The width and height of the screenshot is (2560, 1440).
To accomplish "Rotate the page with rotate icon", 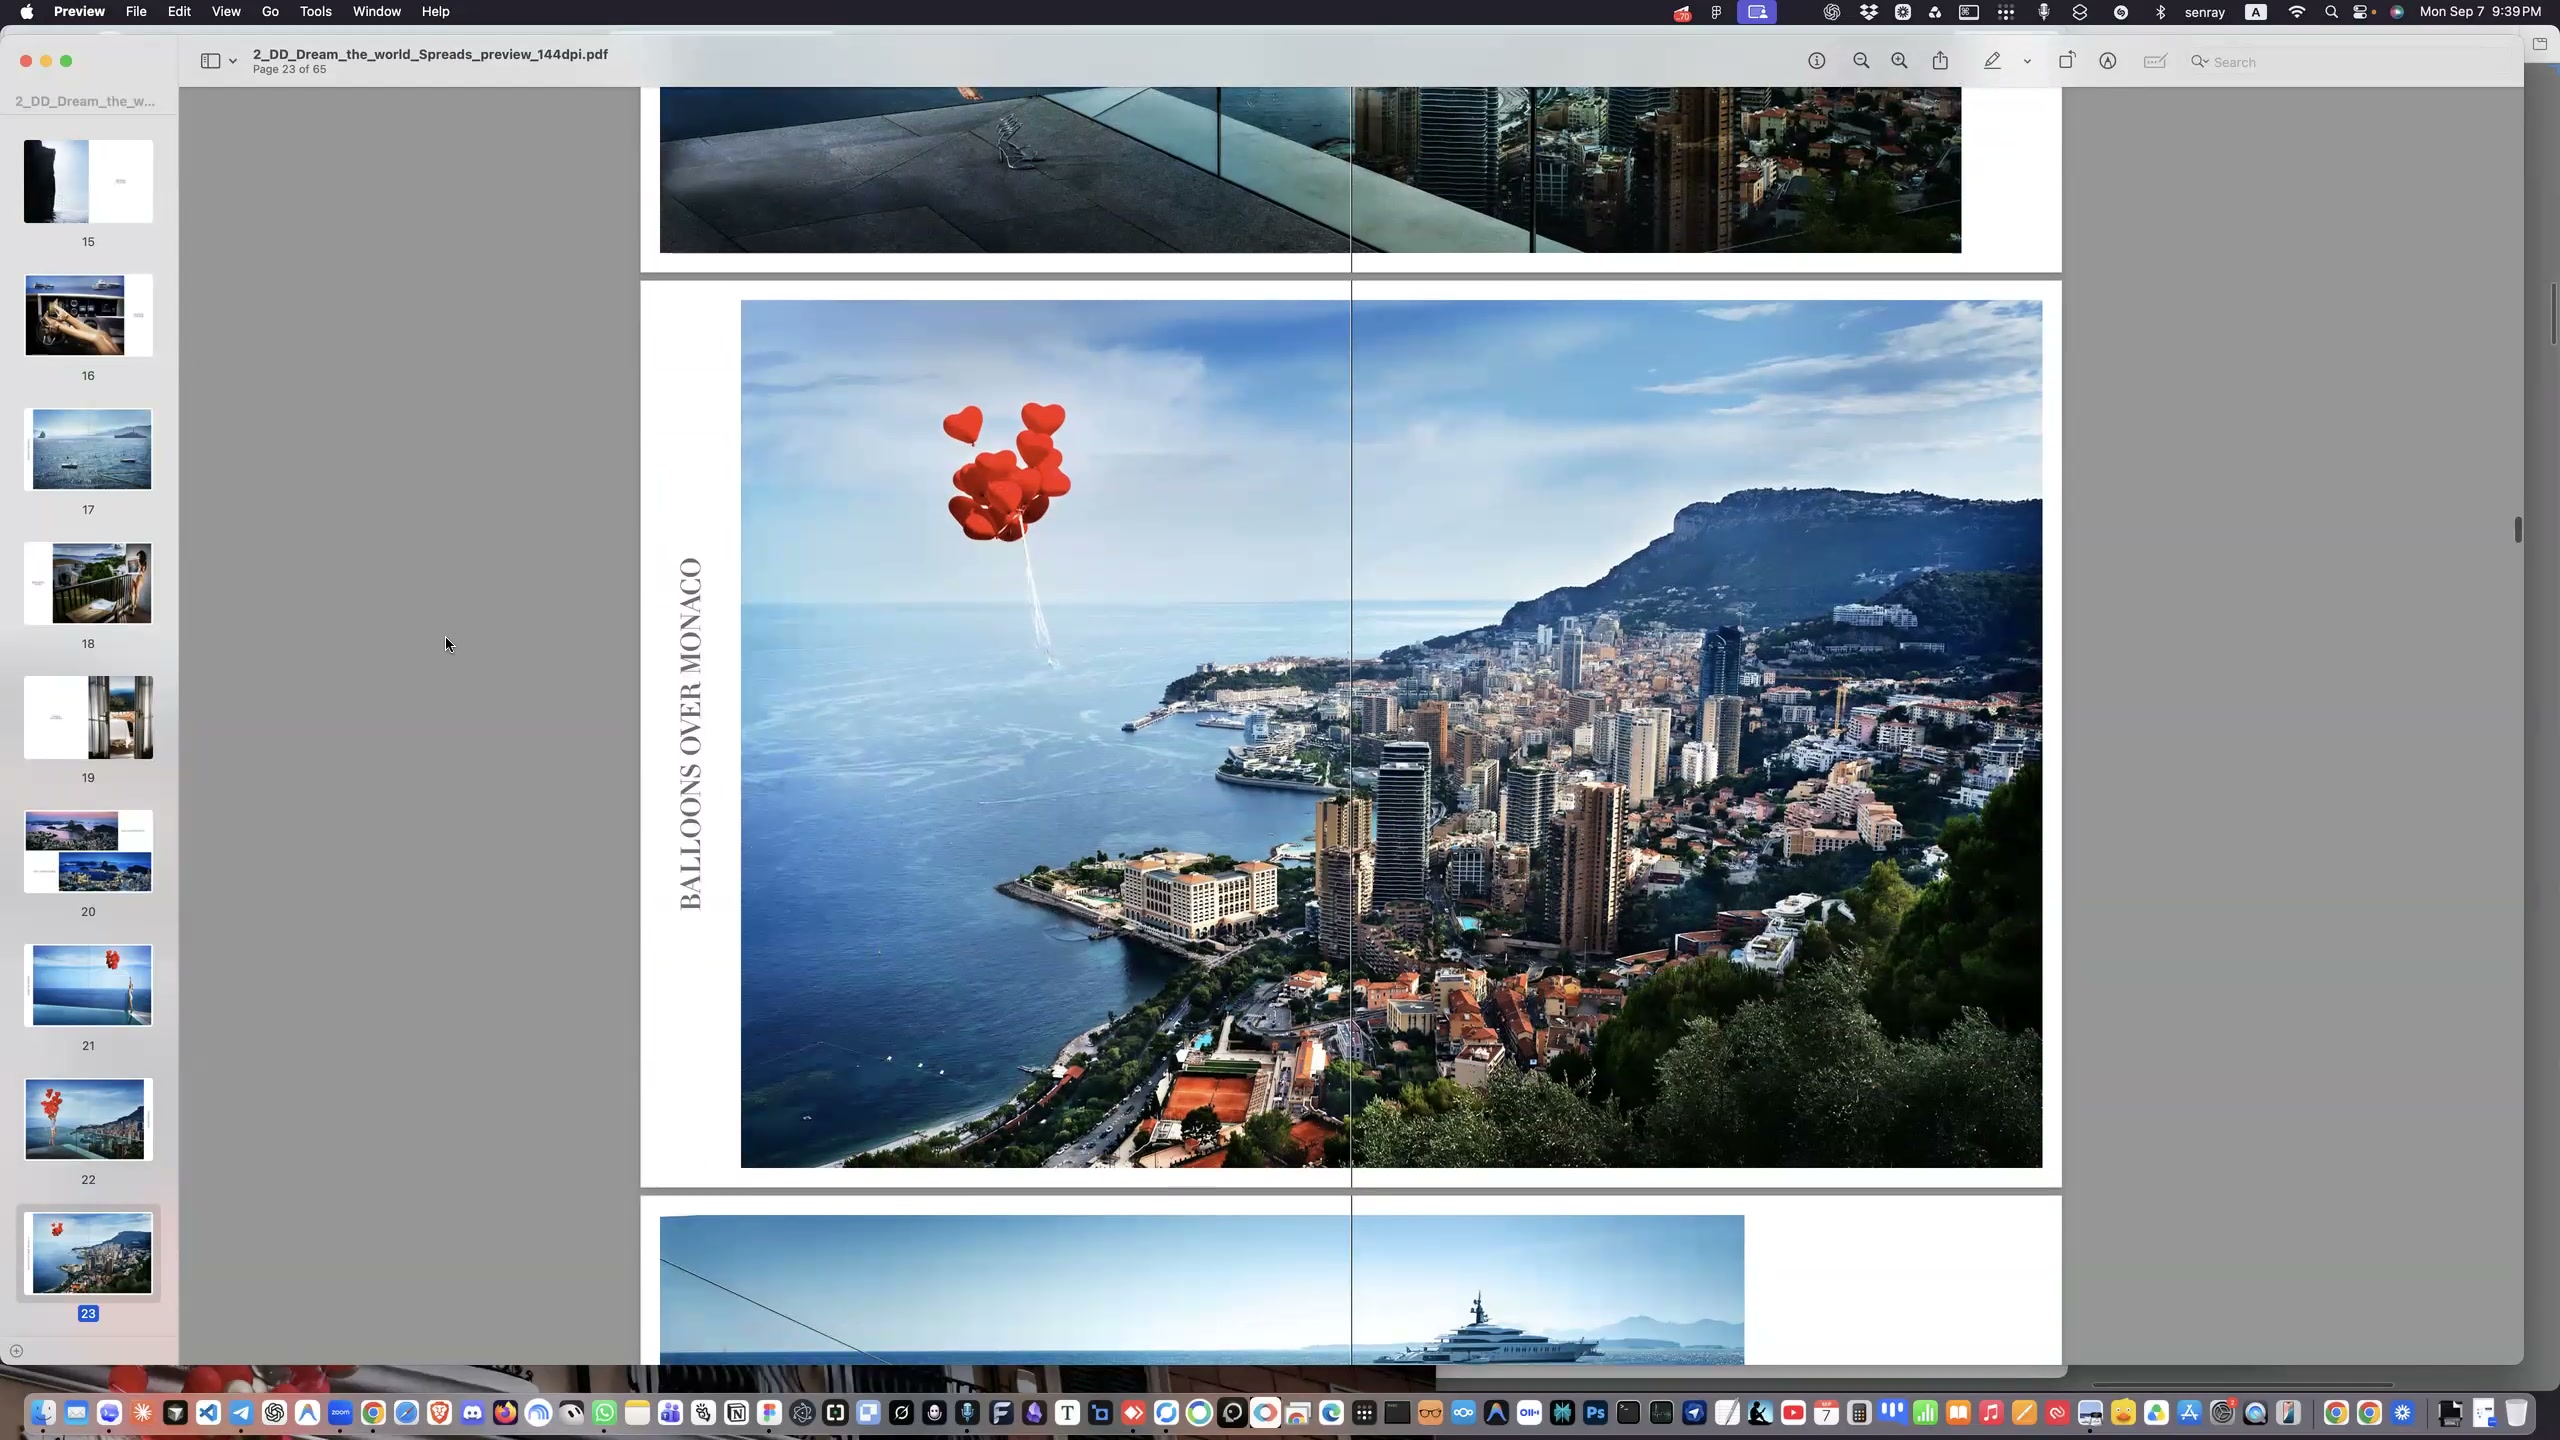I will [x=2067, y=61].
